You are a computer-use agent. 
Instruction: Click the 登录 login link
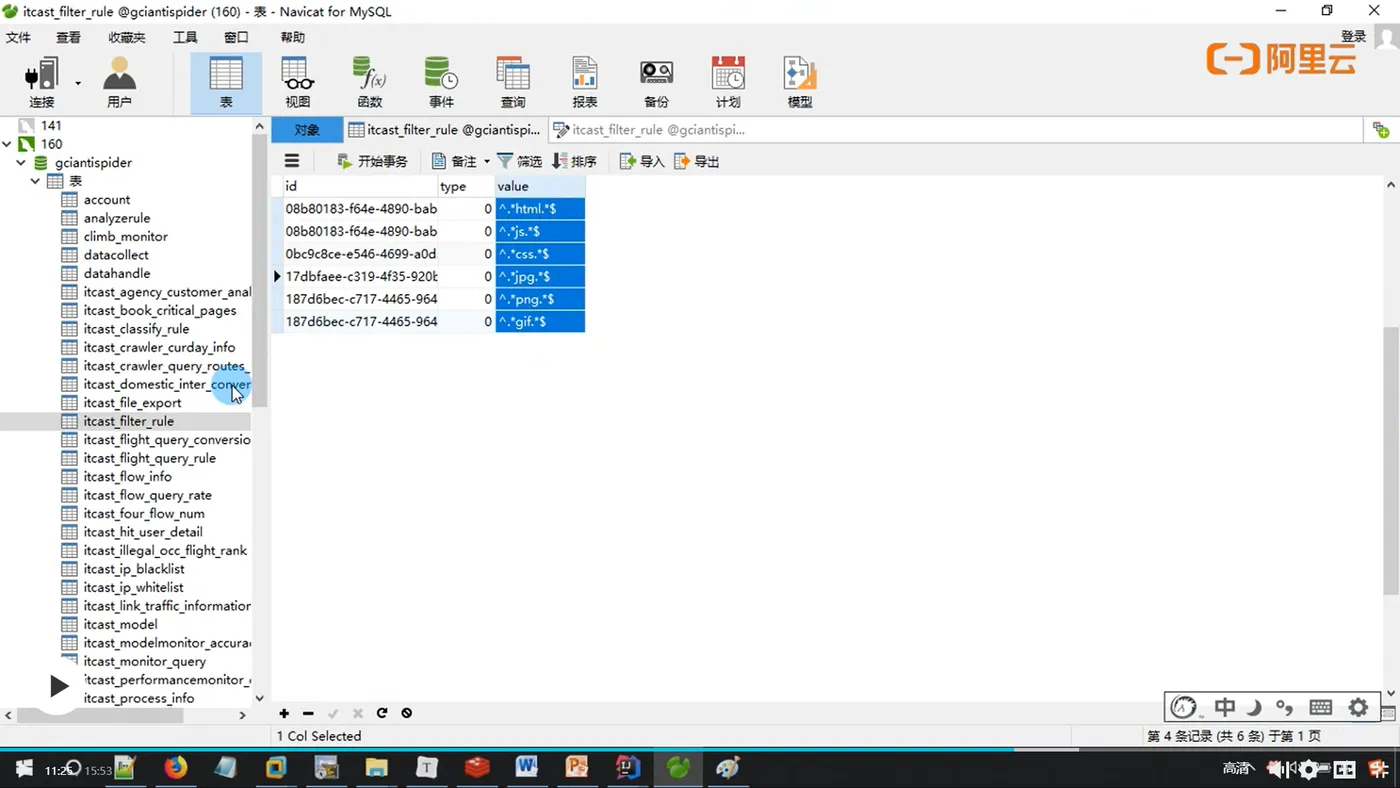point(1353,36)
